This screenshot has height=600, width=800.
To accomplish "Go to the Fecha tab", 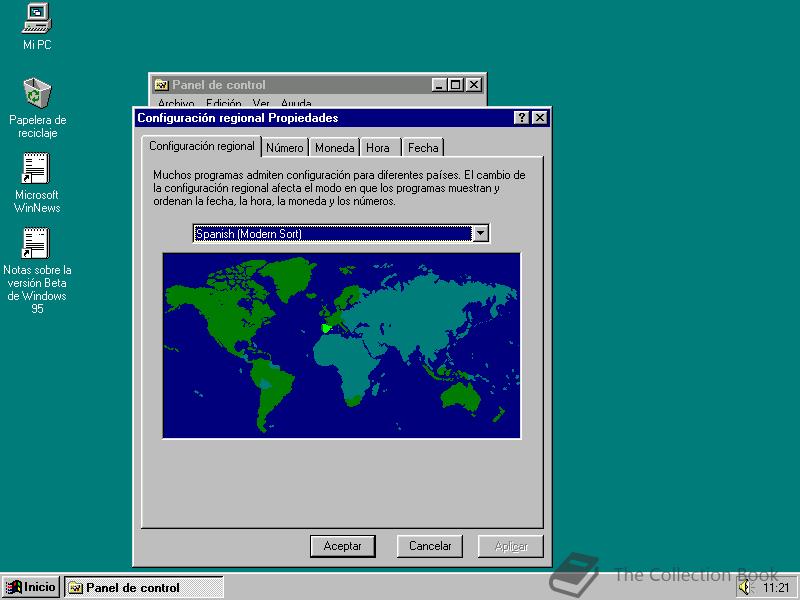I will click(x=423, y=147).
